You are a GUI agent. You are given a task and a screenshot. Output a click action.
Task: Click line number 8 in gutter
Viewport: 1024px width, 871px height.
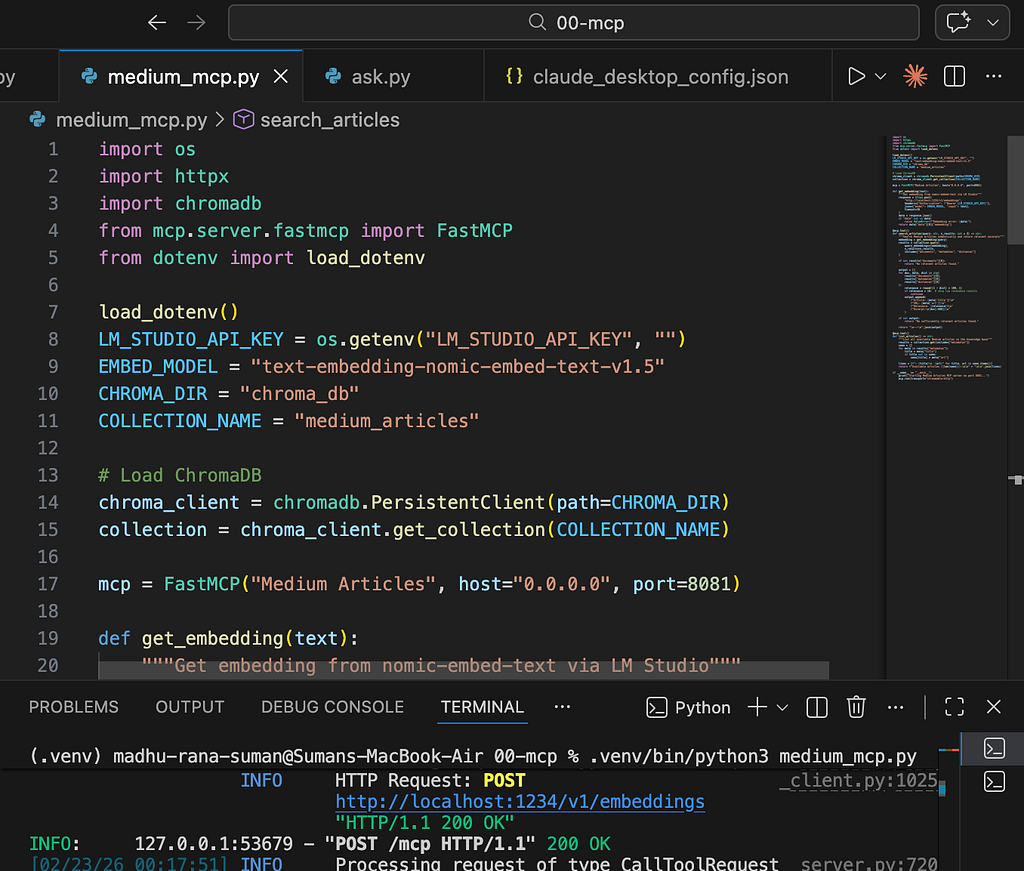click(53, 340)
